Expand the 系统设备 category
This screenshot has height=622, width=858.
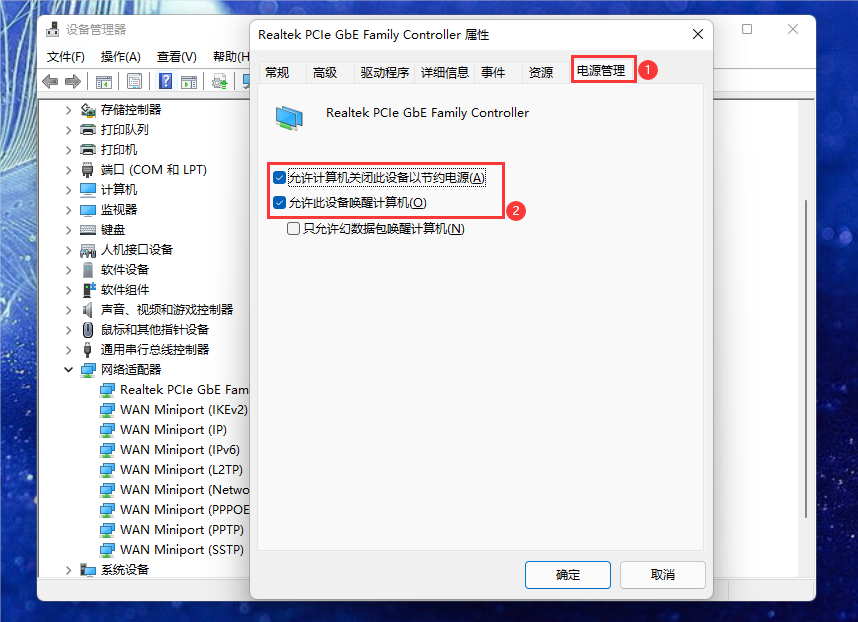(x=68, y=570)
